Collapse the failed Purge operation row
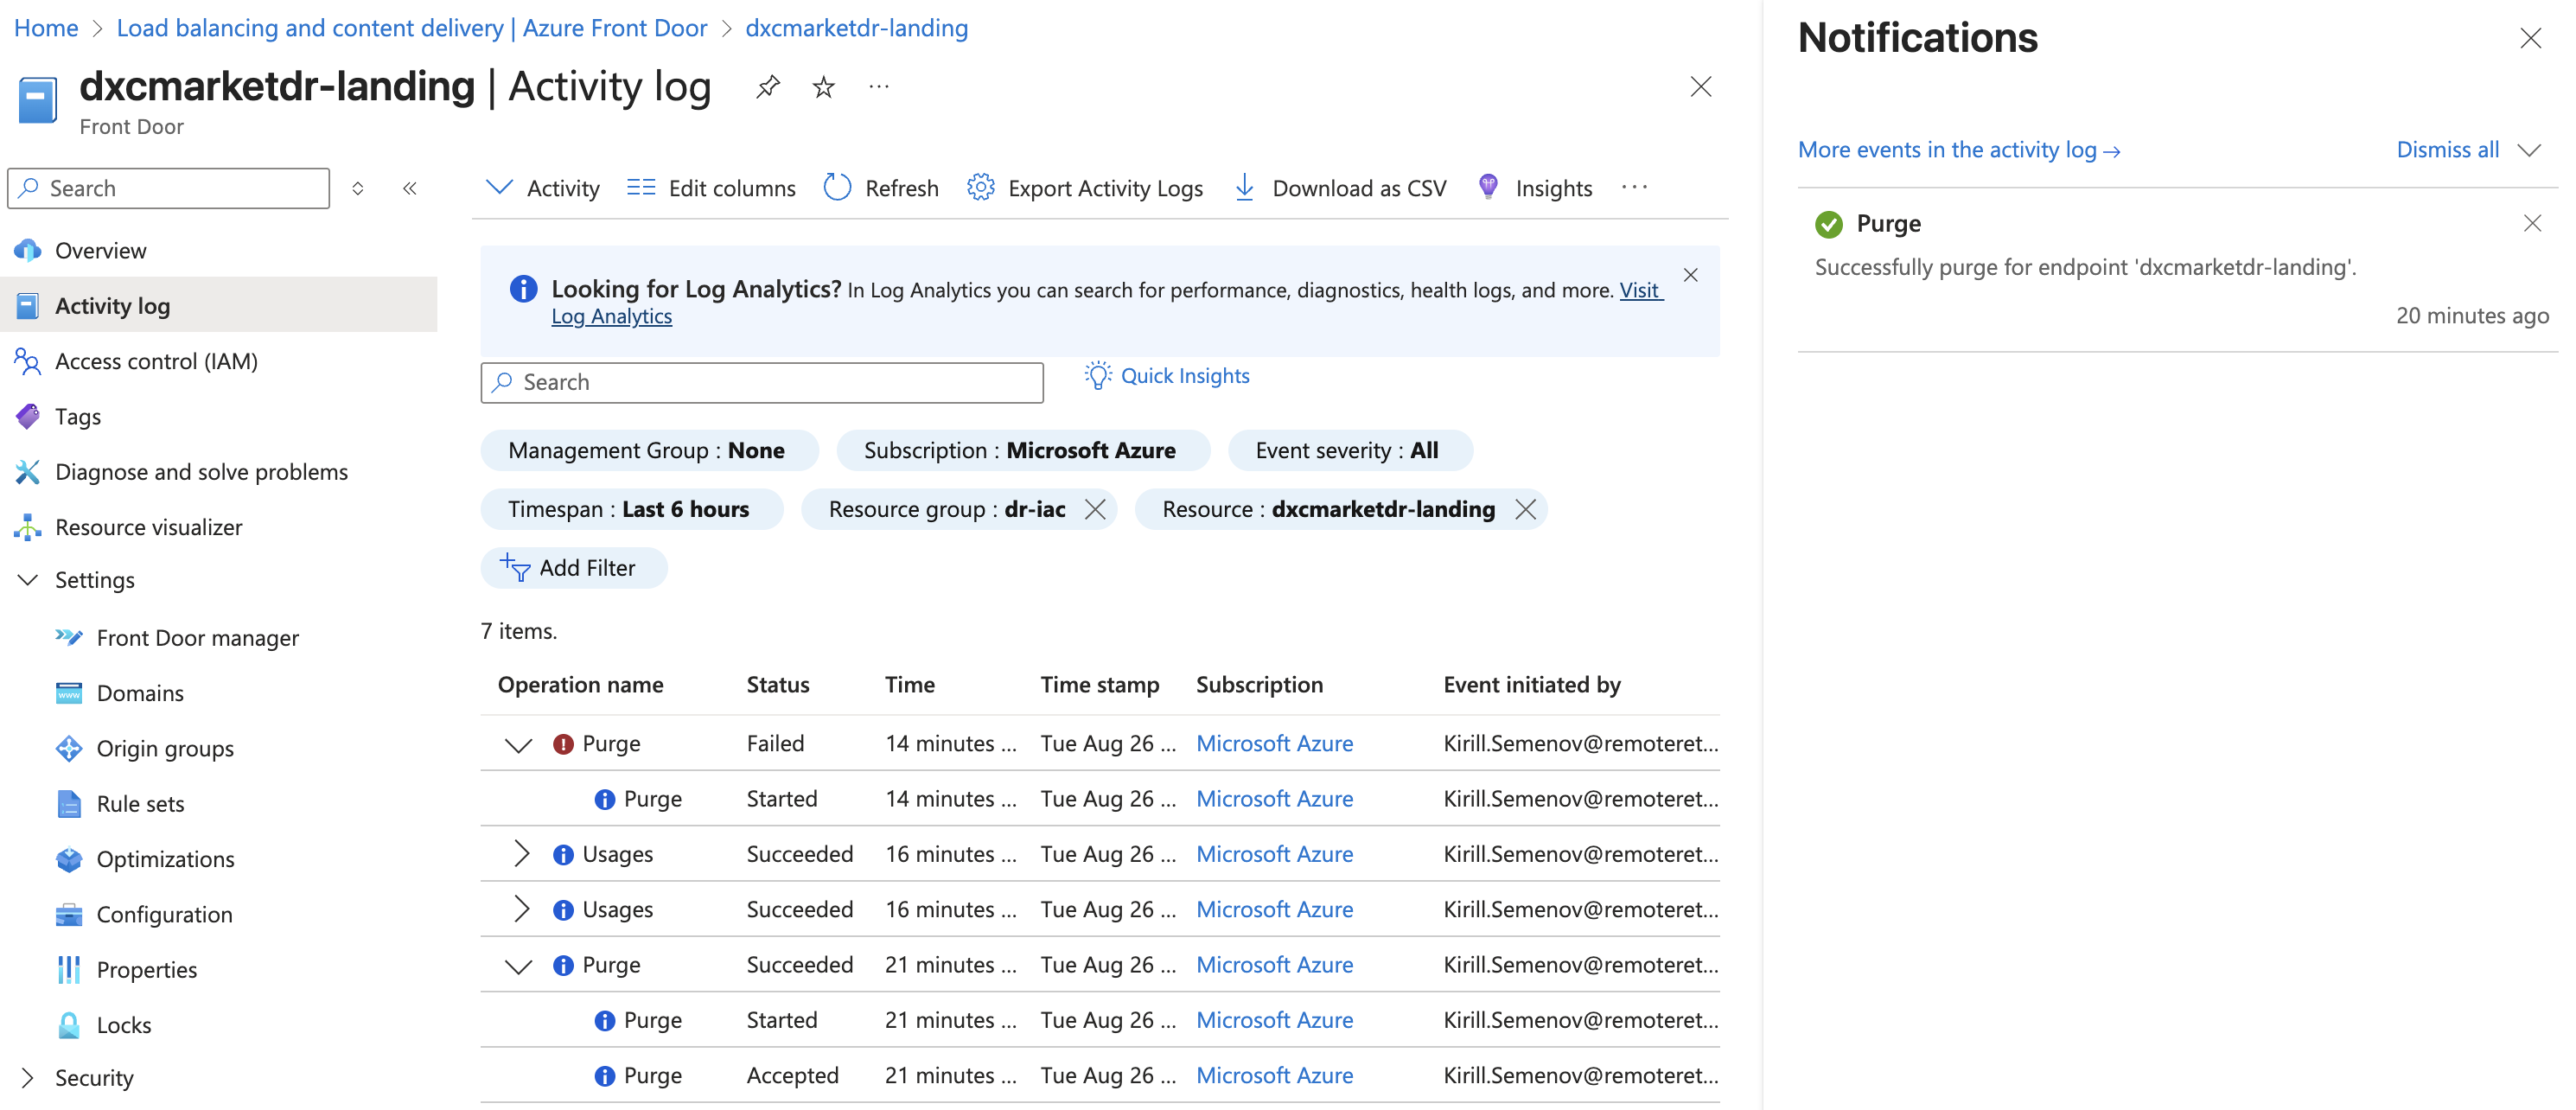The image size is (2576, 1110). coord(518,744)
